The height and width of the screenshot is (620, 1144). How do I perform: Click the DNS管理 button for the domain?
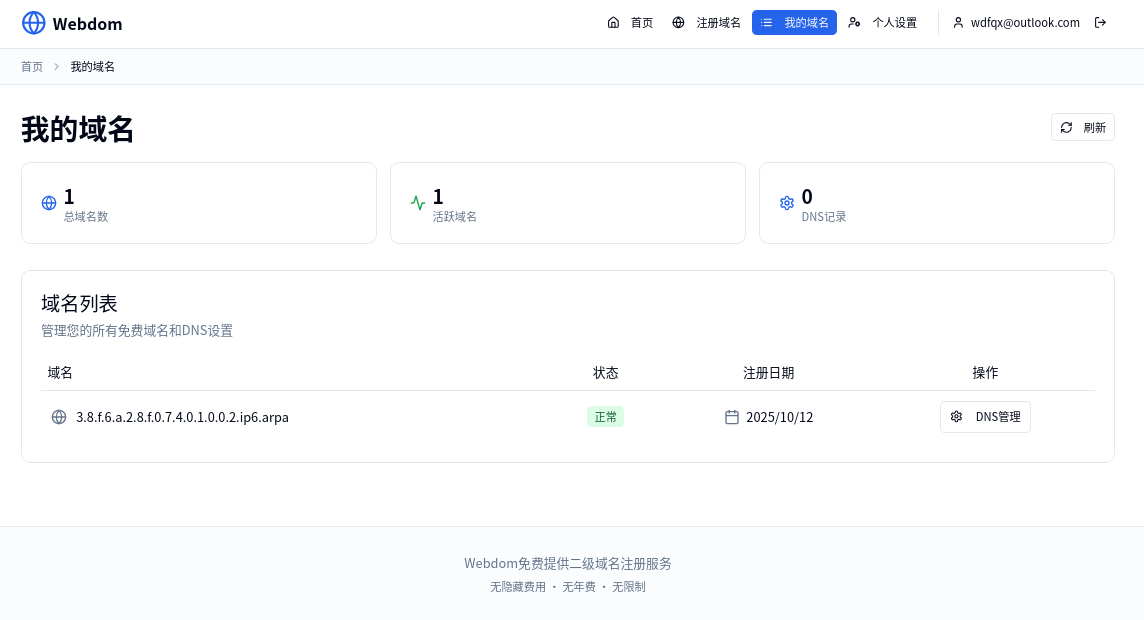[985, 417]
